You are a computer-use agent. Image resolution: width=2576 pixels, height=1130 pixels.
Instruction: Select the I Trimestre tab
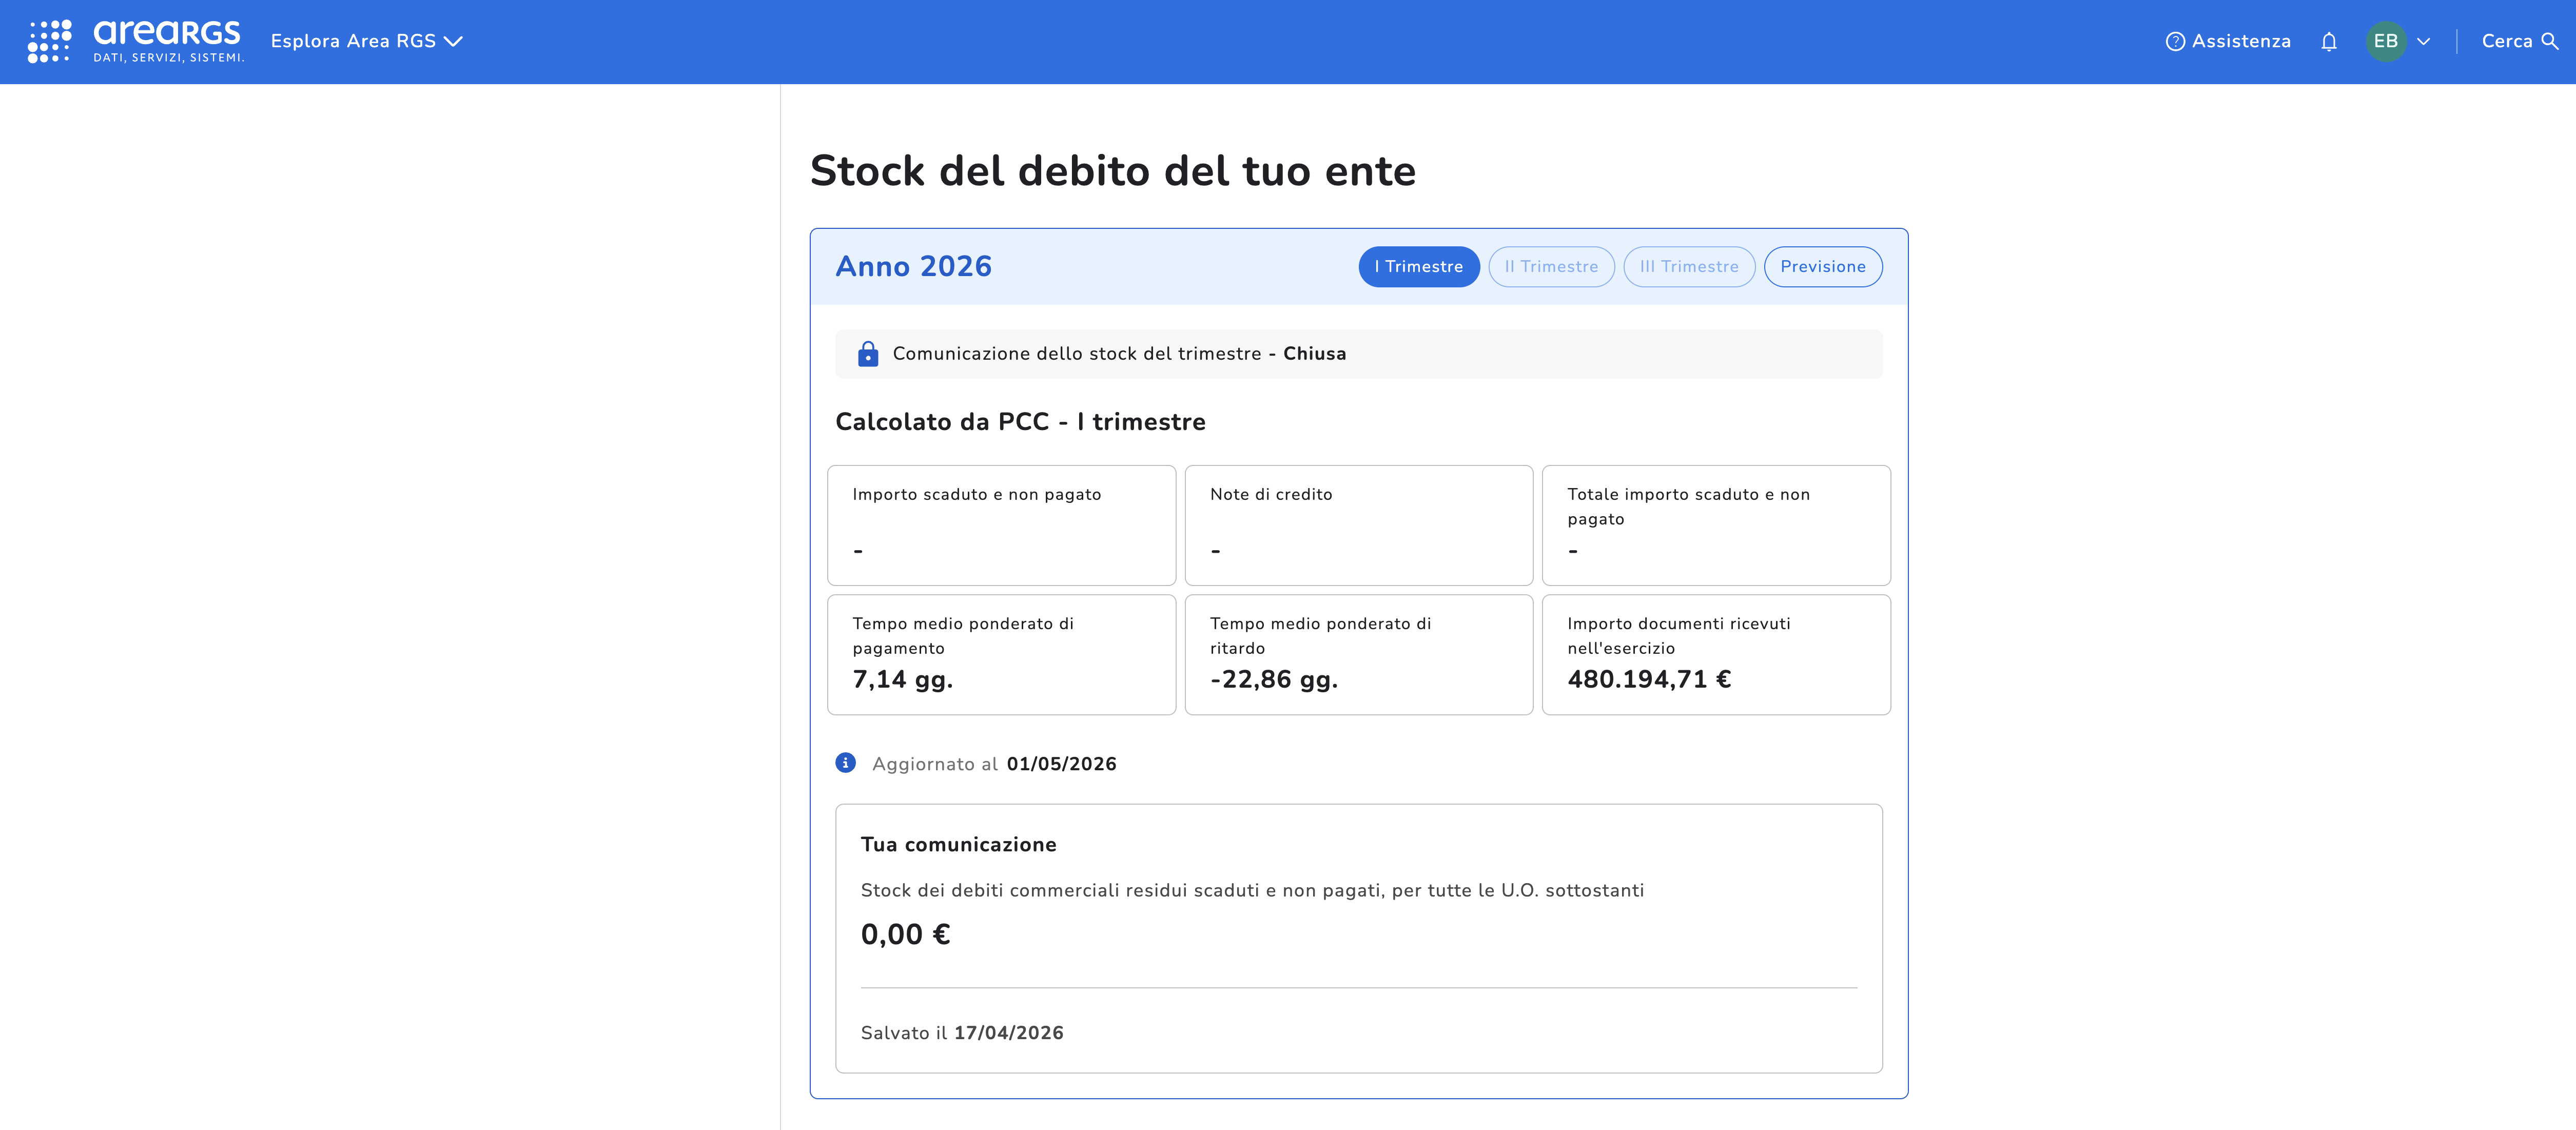point(1418,267)
